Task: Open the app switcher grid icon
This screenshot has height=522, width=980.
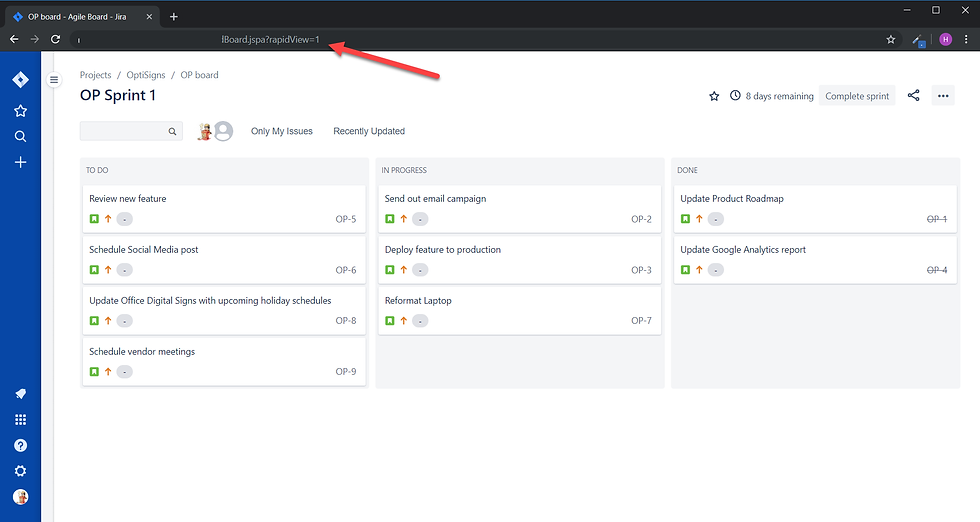Action: (20, 419)
